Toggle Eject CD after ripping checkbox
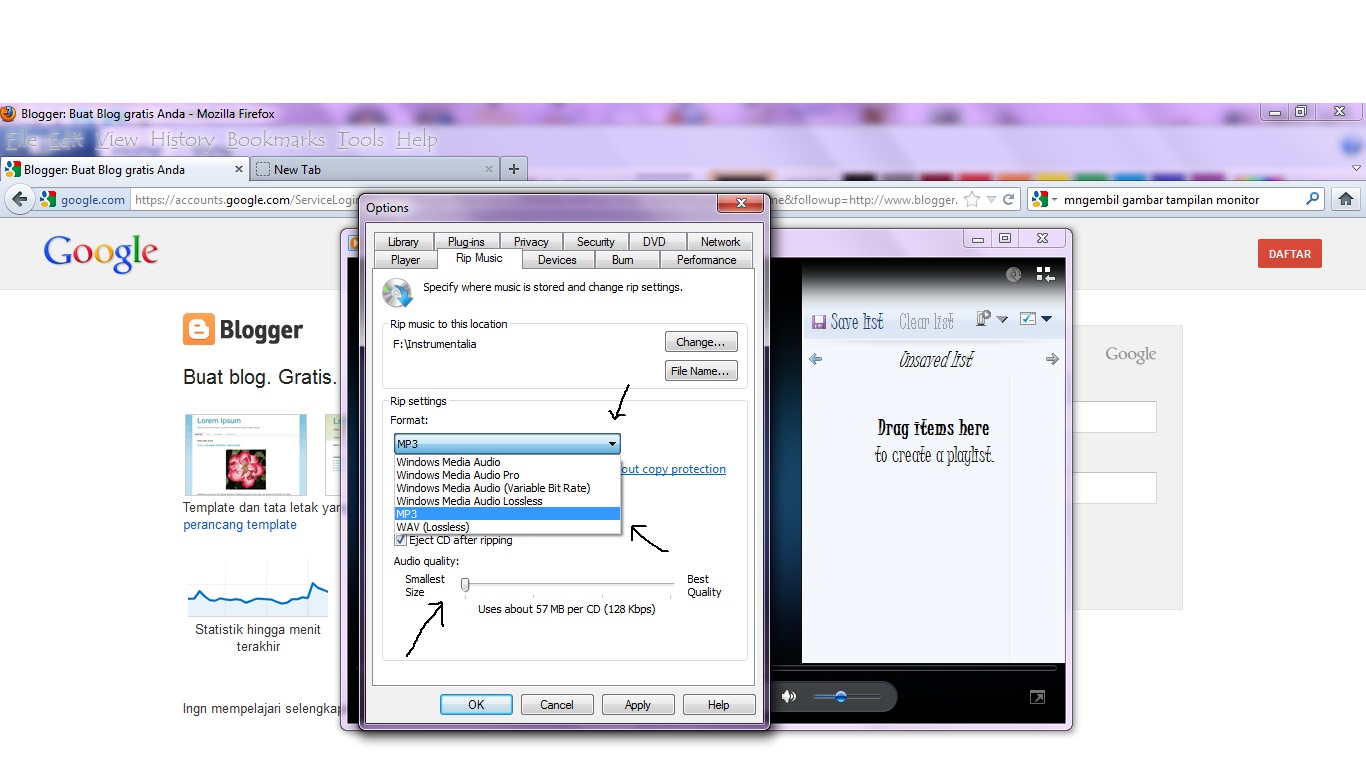 [x=401, y=540]
